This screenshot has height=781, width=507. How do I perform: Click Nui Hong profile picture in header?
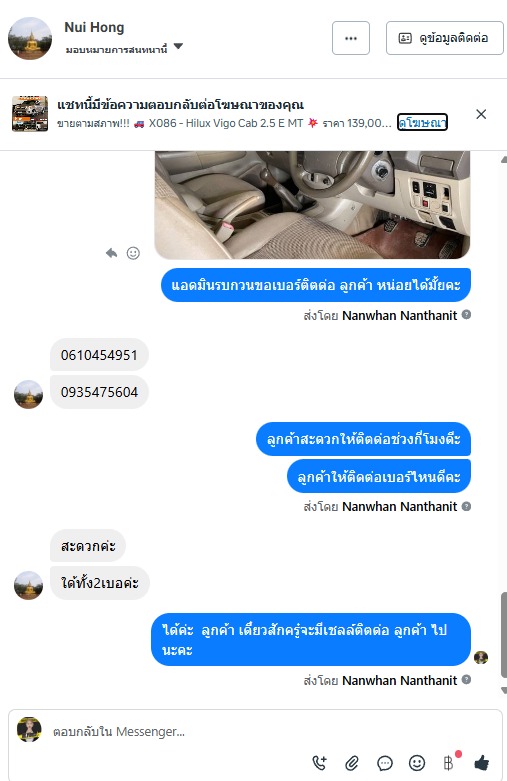[30, 38]
